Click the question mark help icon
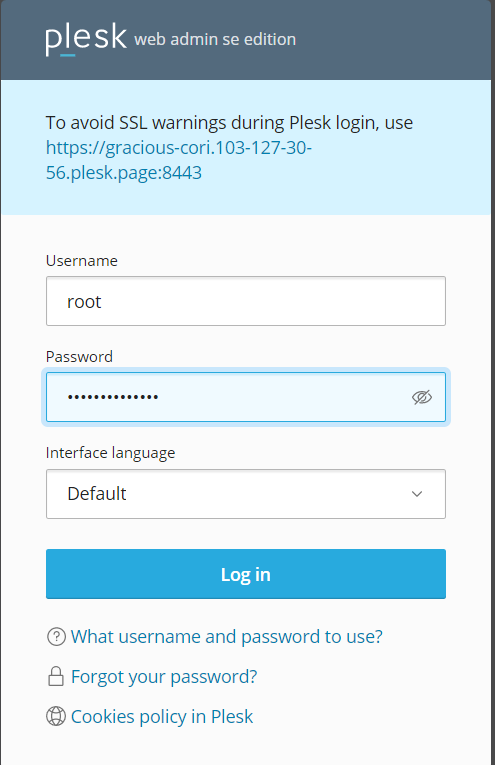The image size is (495, 765). point(56,637)
